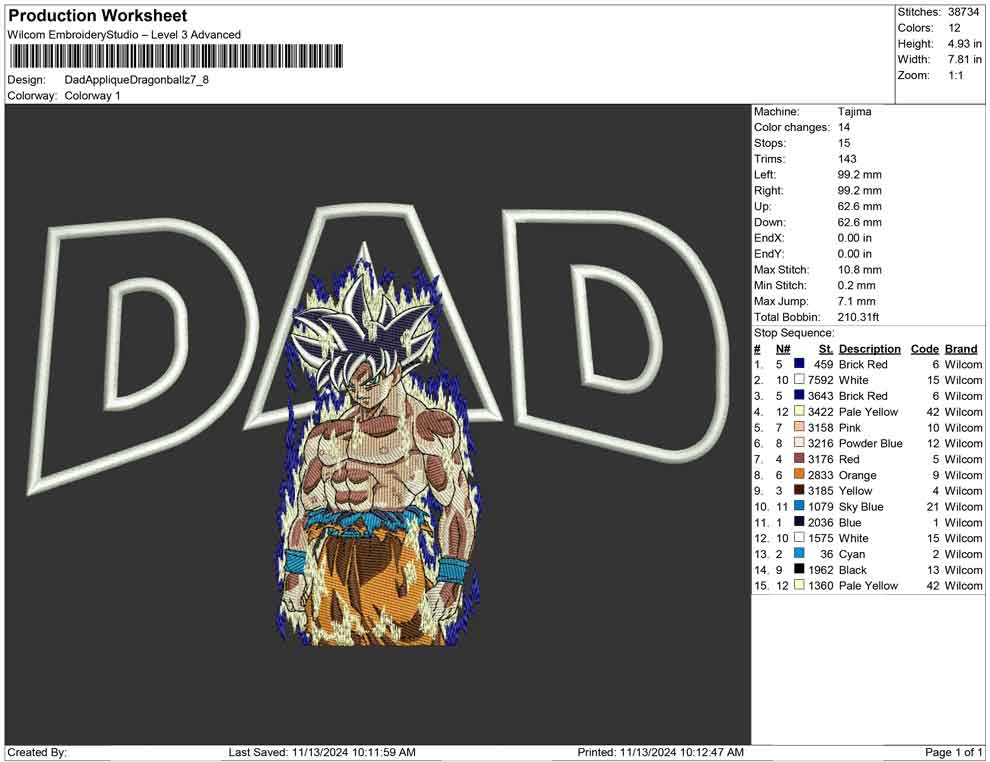Select the 'Sky Blue' description text

pyautogui.click(x=861, y=506)
